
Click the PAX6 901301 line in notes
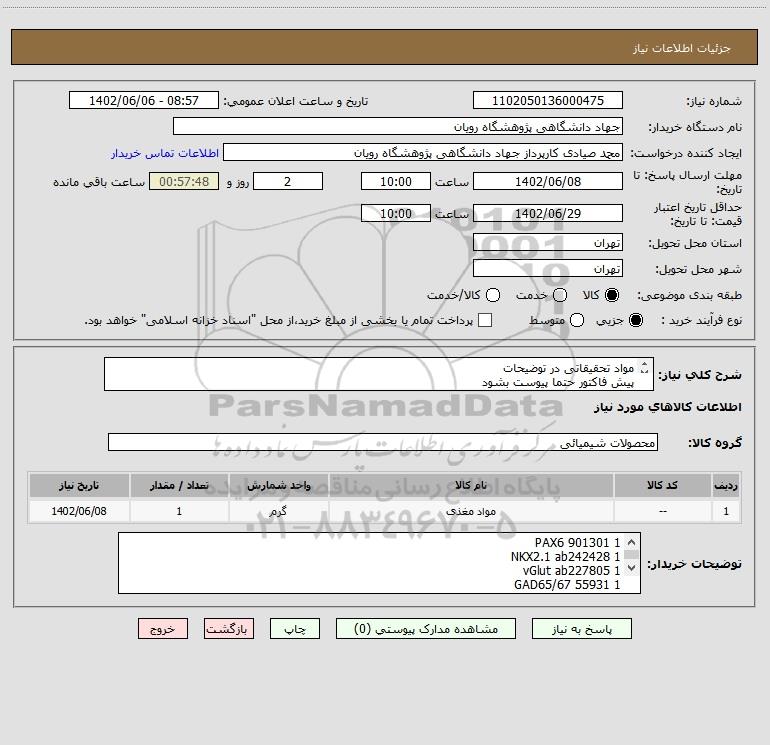click(578, 542)
